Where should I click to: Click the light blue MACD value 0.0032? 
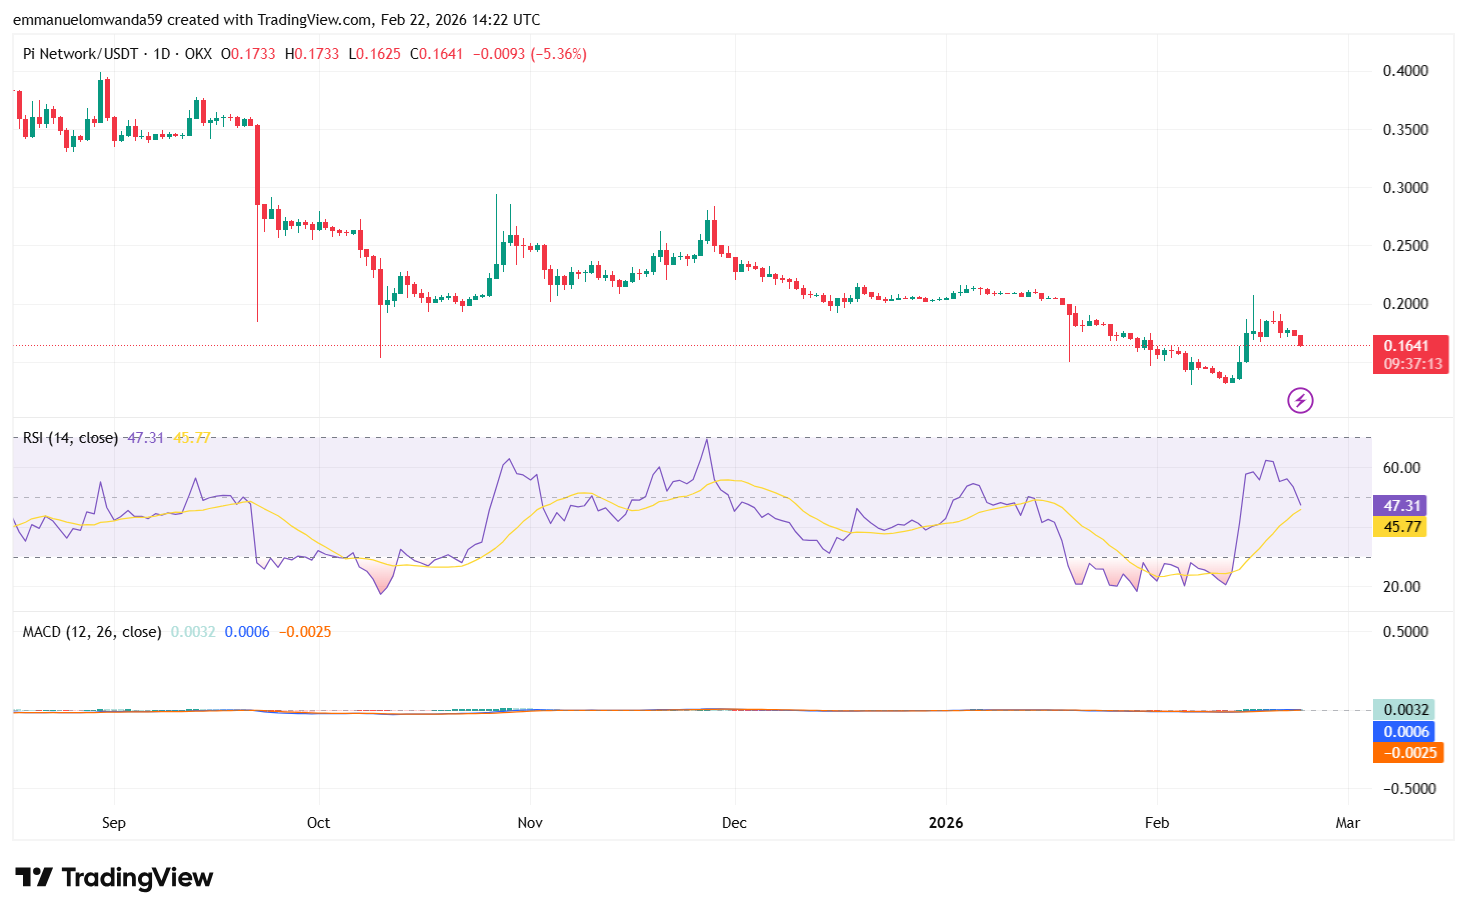click(x=1404, y=710)
